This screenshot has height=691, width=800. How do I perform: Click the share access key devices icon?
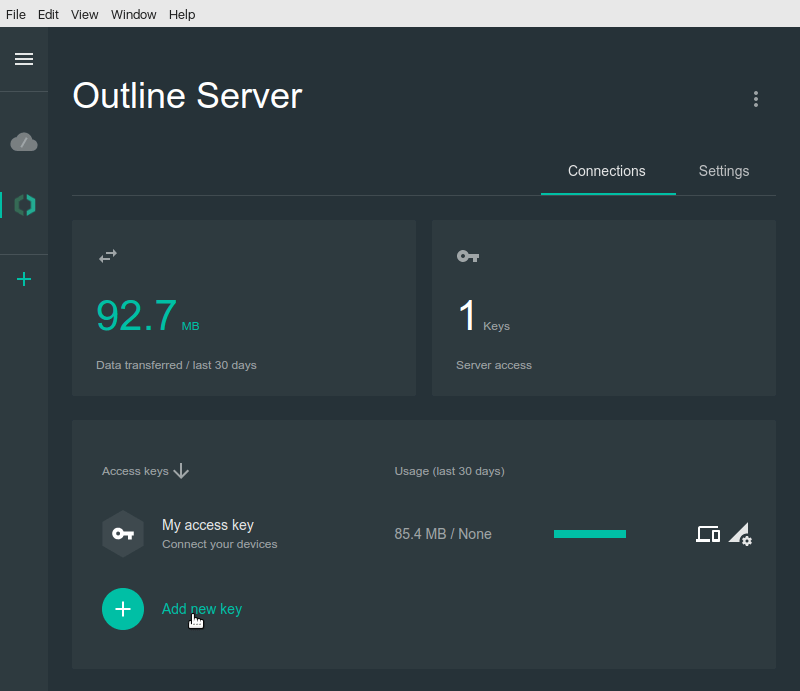tap(708, 534)
